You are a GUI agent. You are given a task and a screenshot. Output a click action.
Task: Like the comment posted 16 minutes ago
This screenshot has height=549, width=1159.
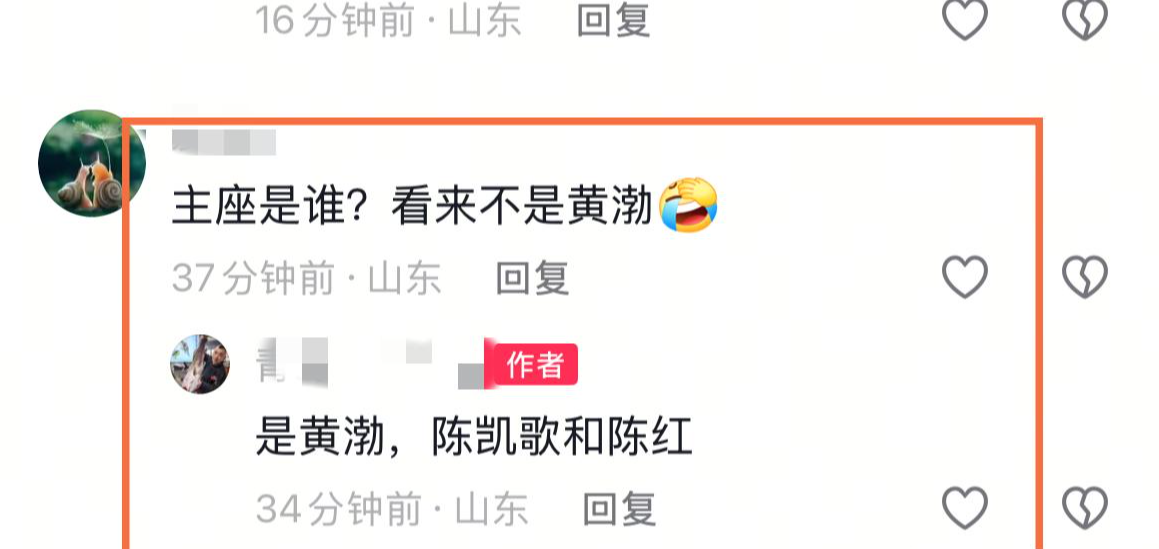click(965, 19)
